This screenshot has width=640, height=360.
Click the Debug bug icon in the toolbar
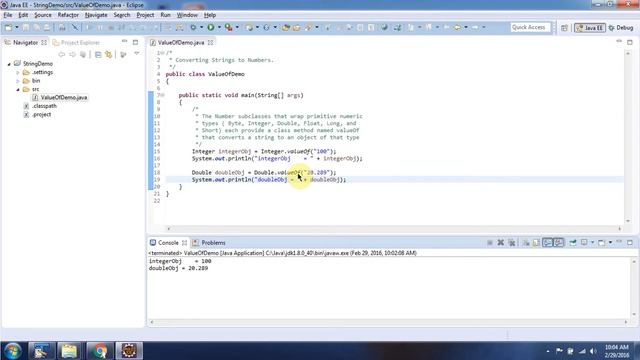coord(193,27)
